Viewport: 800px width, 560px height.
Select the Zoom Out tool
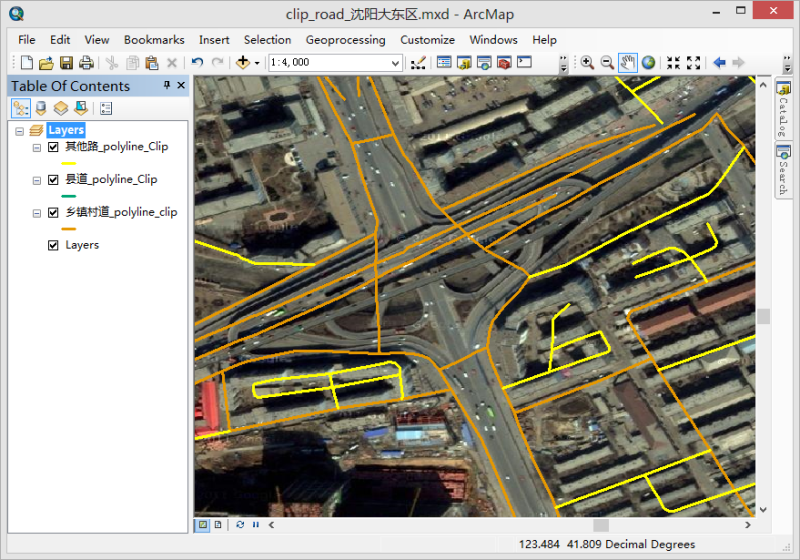607,62
